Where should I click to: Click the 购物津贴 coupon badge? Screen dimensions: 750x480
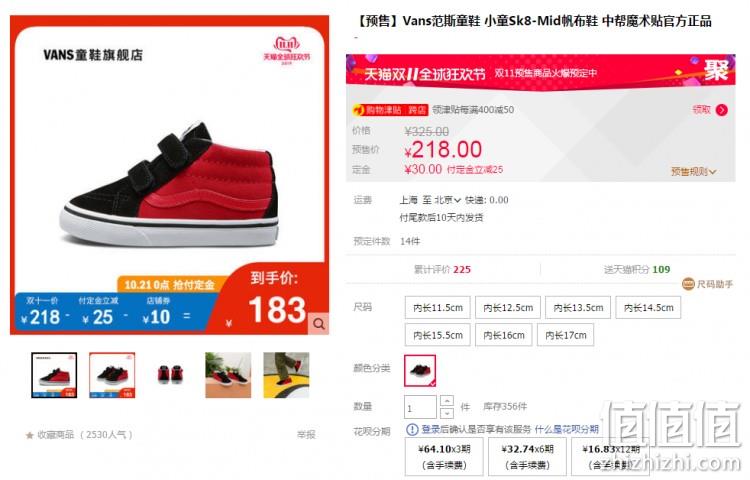click(390, 110)
